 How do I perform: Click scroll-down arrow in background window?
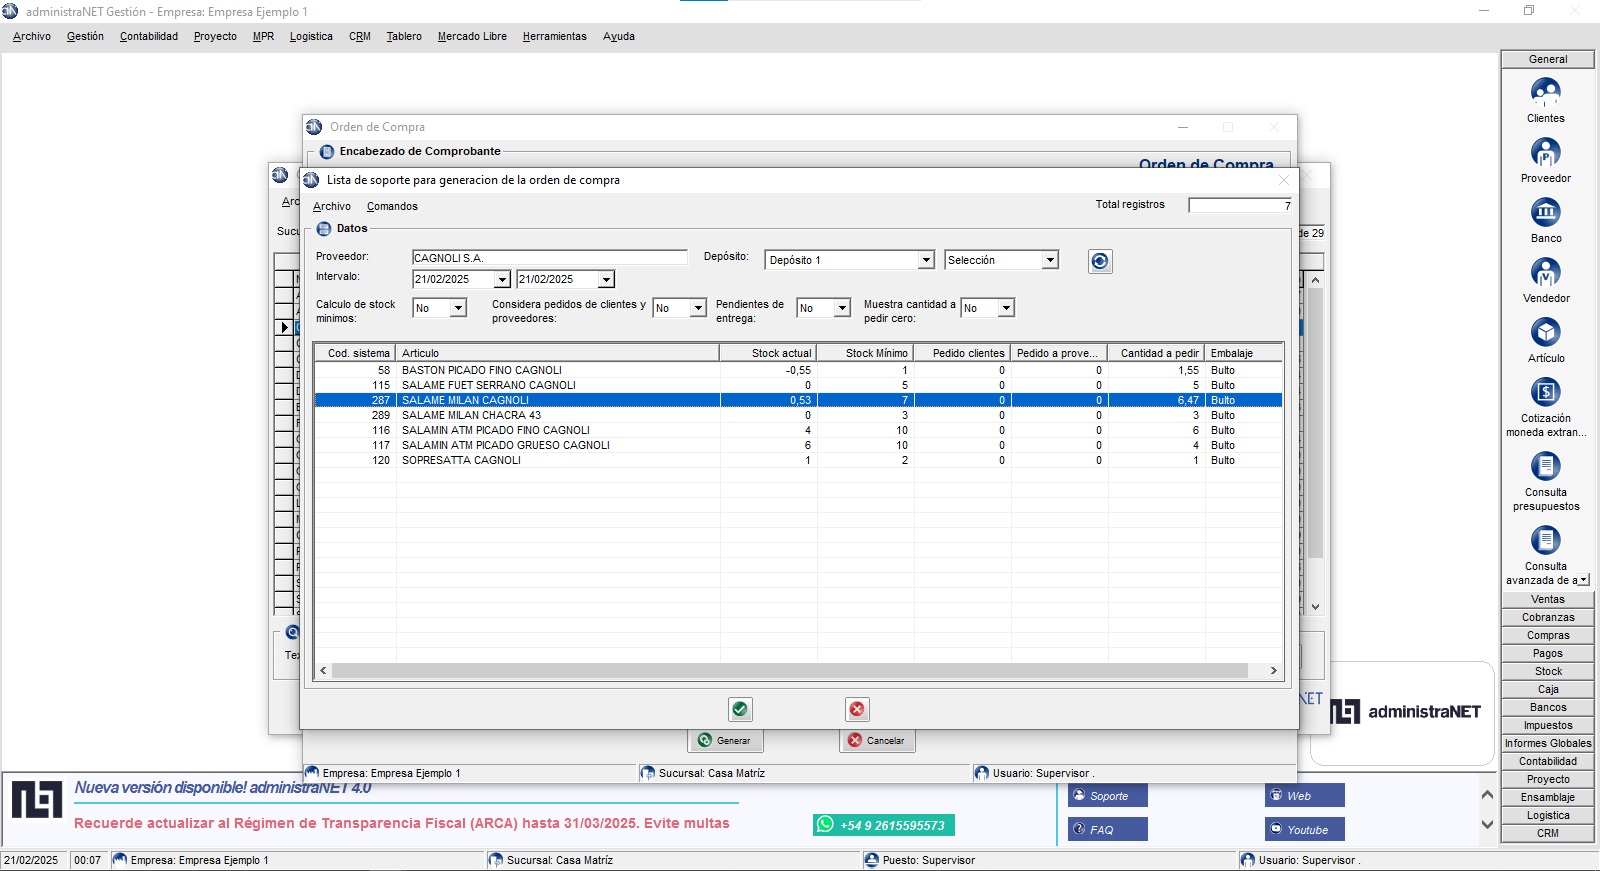point(1316,607)
